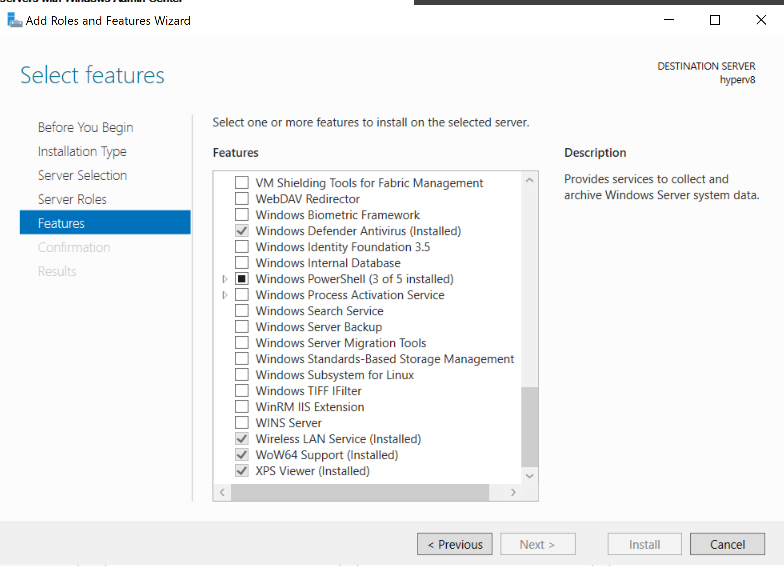Click the Confirmation step
The image size is (784, 566).
pos(74,248)
